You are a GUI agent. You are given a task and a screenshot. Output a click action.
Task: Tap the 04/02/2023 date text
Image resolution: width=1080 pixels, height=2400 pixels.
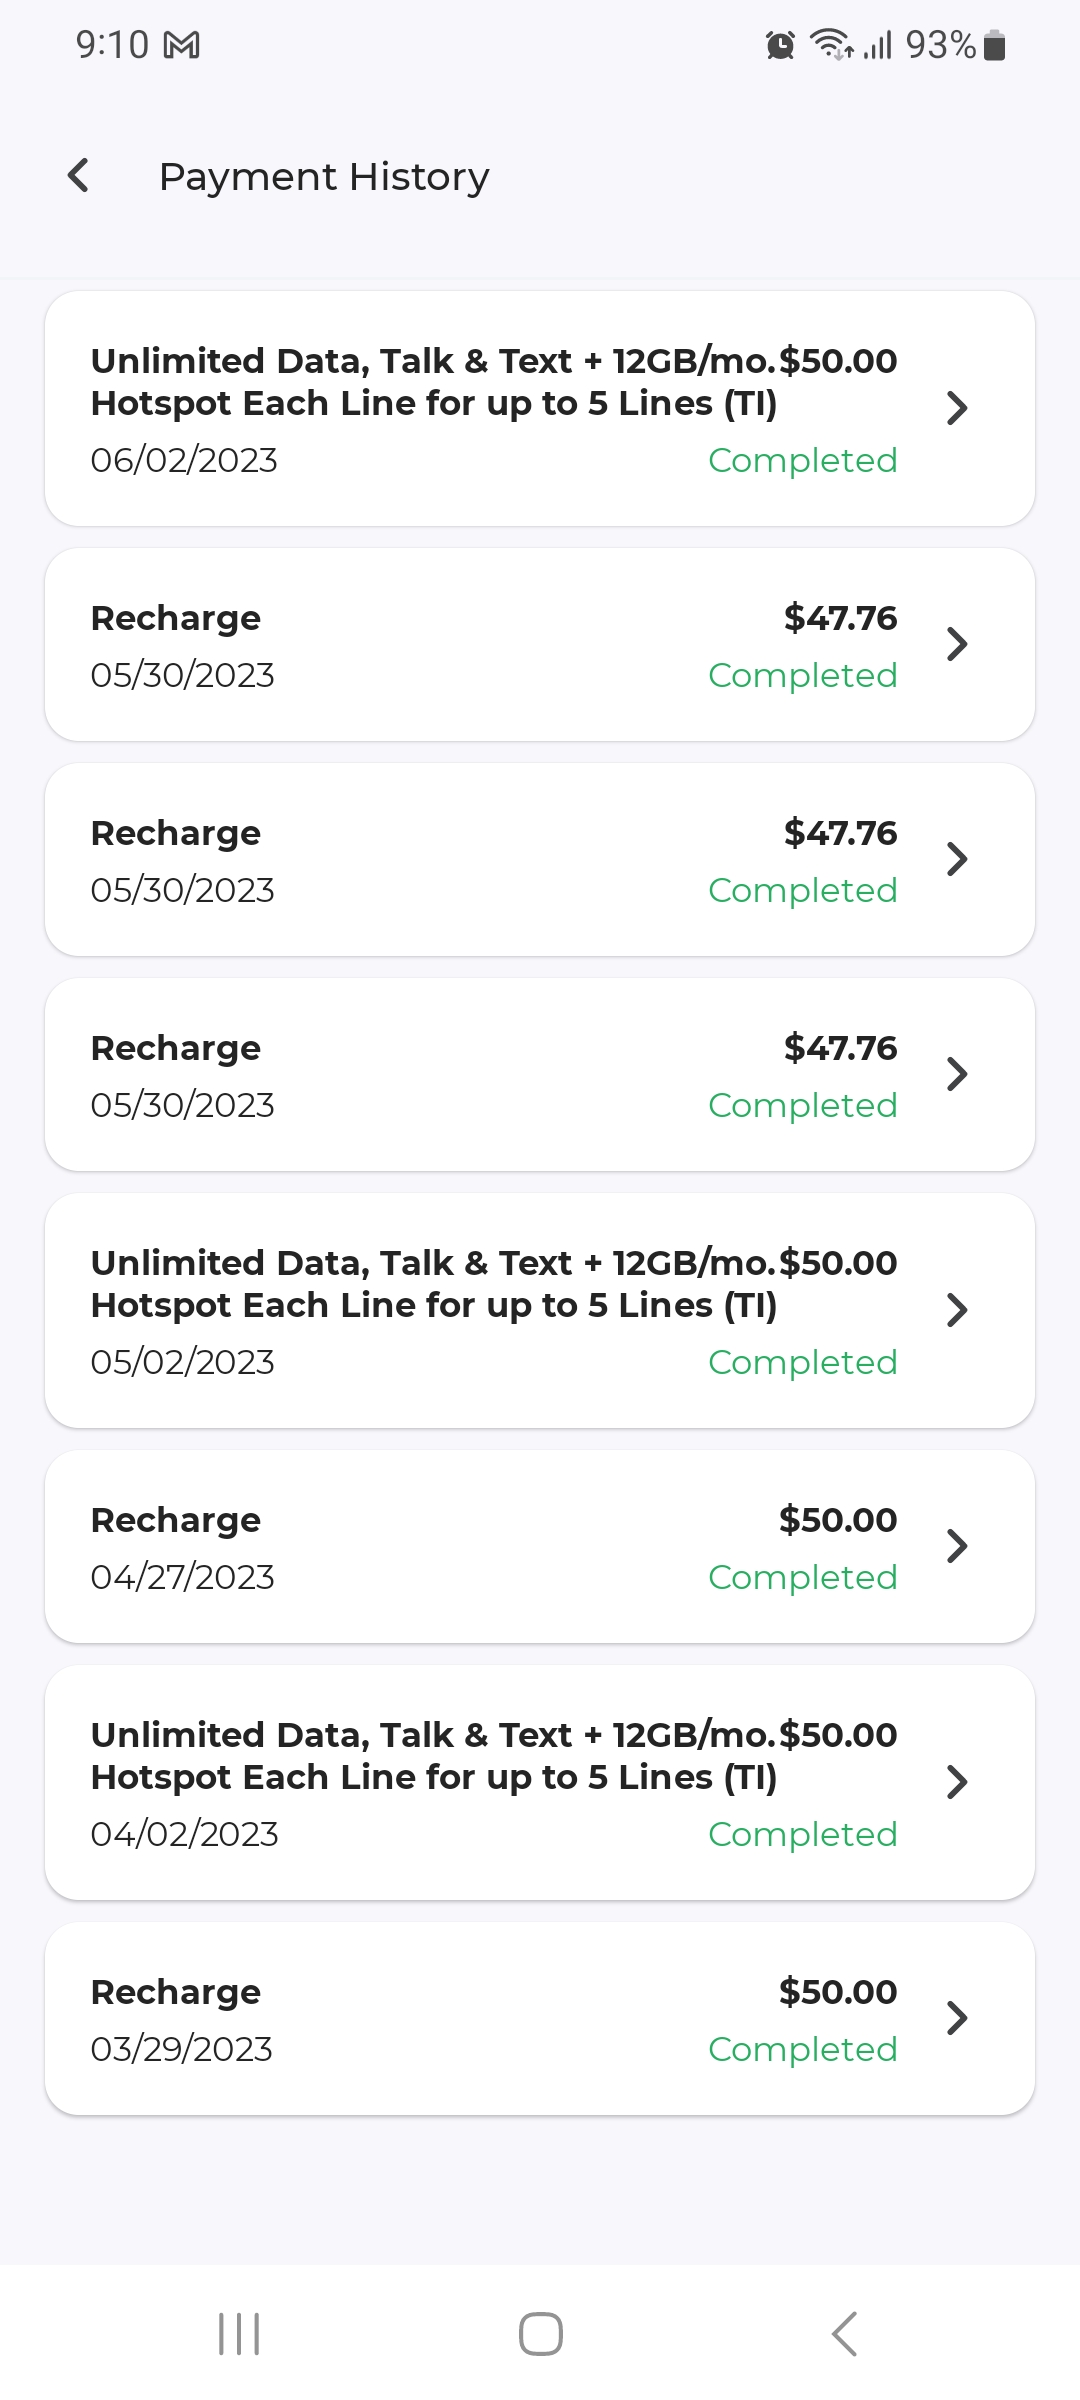[184, 1834]
